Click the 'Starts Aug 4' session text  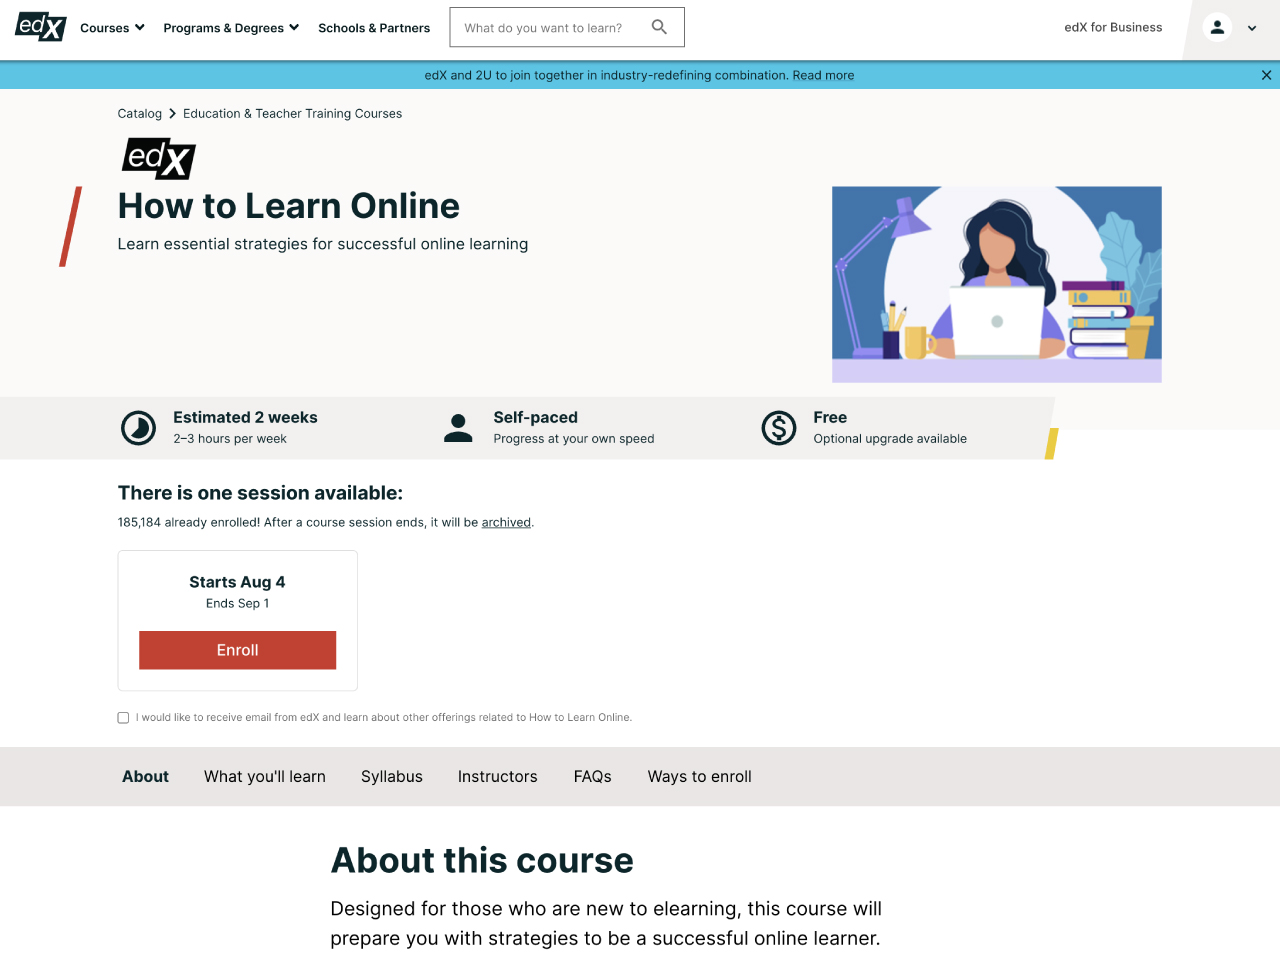(237, 582)
